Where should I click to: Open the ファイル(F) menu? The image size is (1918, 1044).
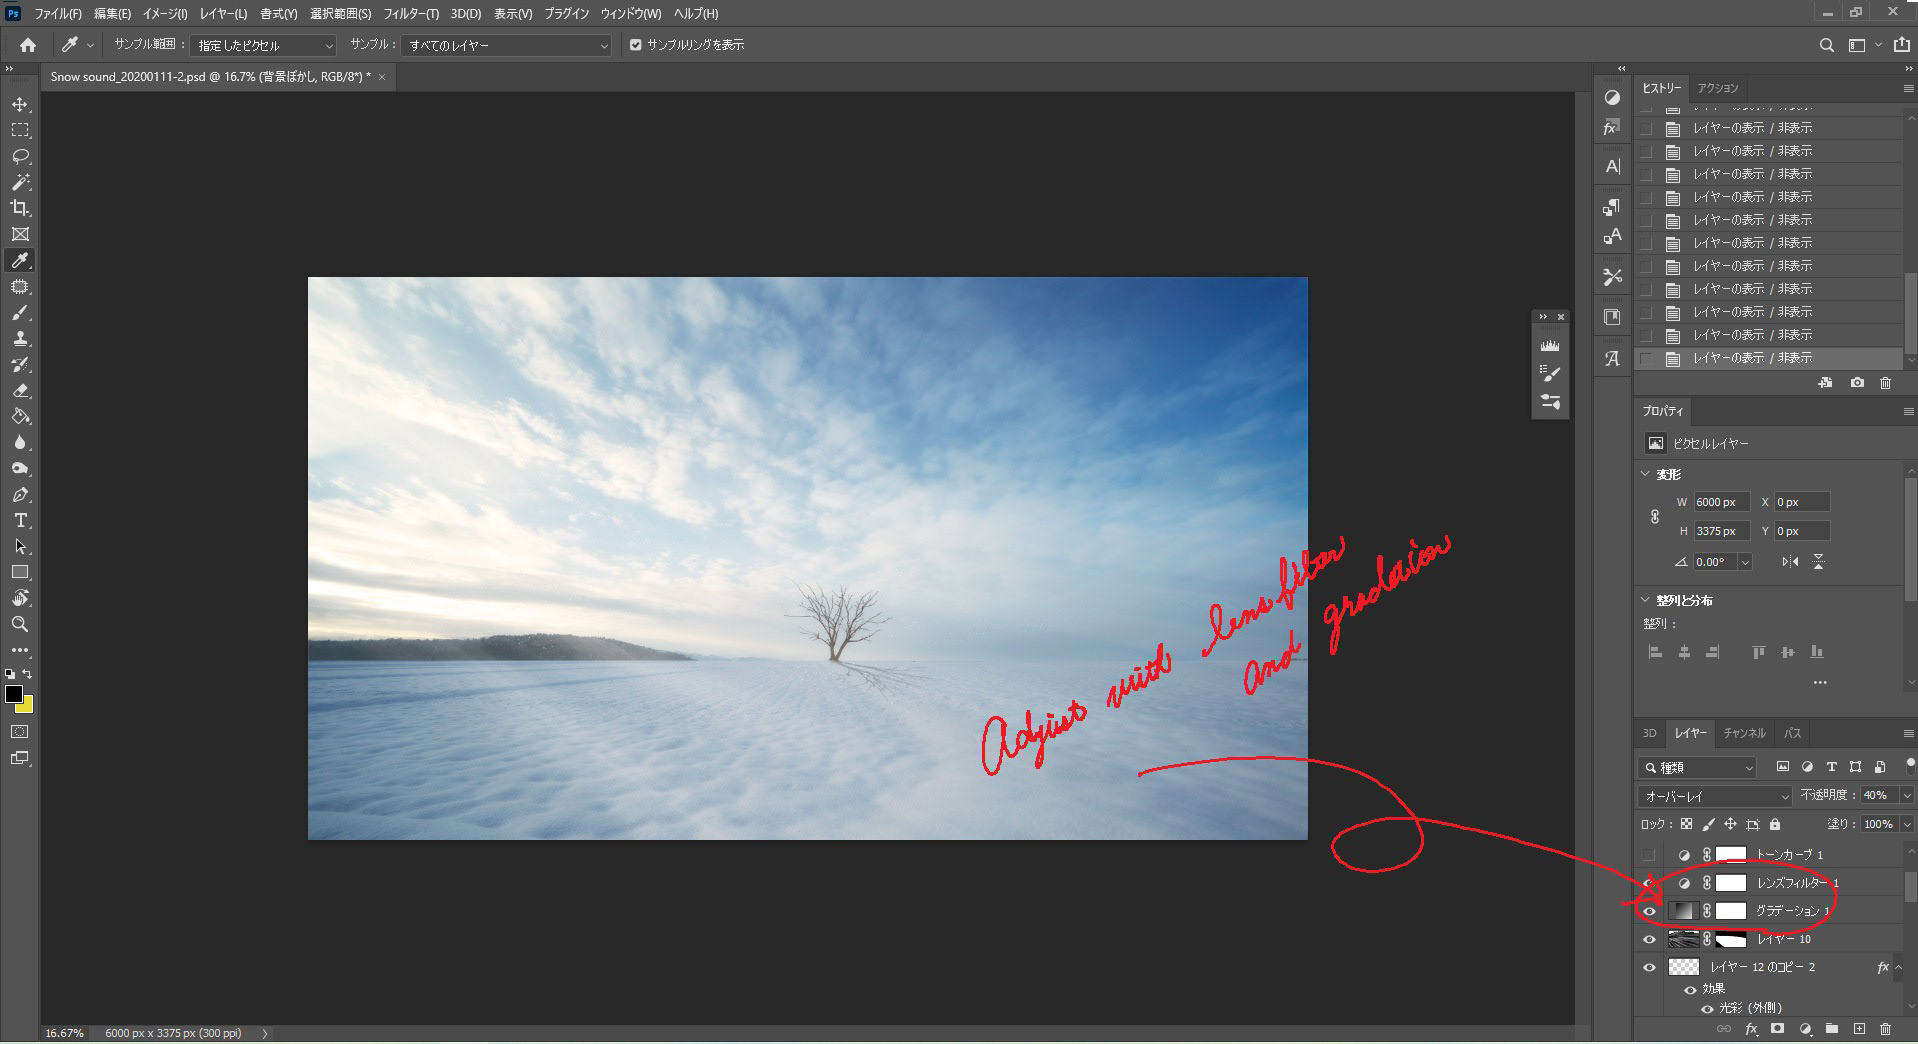tap(58, 14)
